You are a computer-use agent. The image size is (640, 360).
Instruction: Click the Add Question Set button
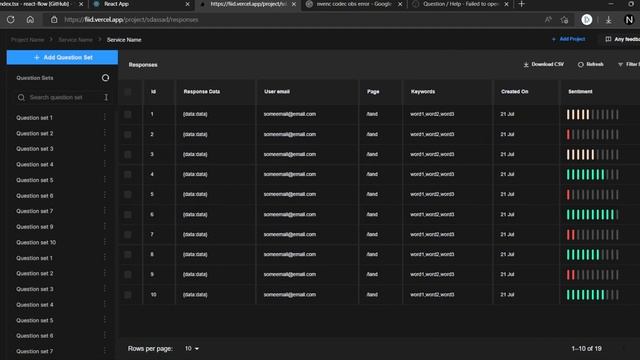coord(62,58)
